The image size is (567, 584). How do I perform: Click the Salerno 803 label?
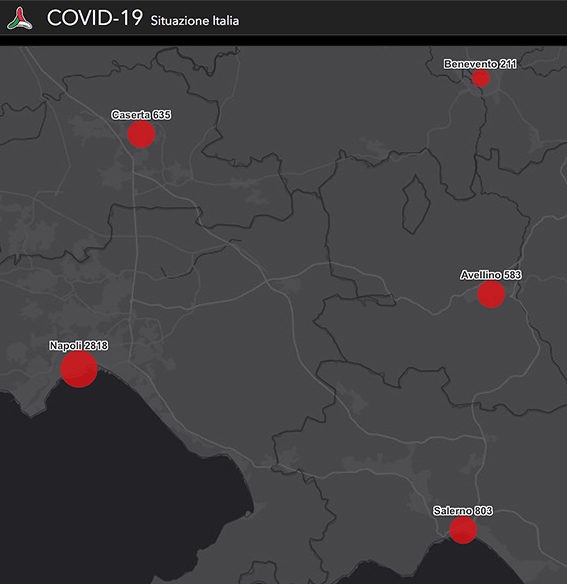463,511
